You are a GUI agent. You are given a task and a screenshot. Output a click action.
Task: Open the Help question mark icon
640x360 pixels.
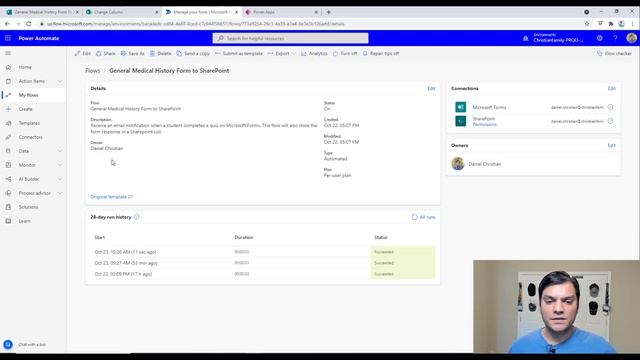pos(615,38)
